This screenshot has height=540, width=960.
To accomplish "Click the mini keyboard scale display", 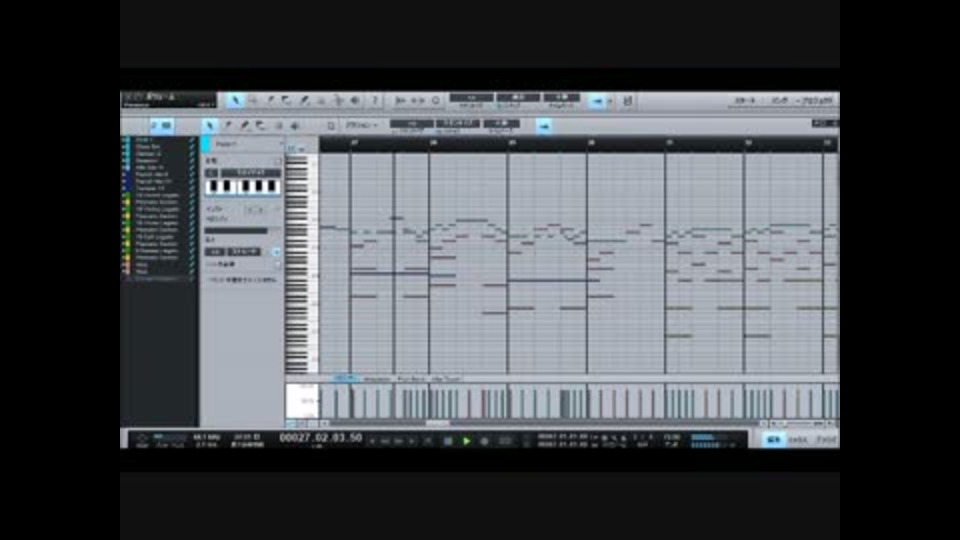I will [x=243, y=187].
